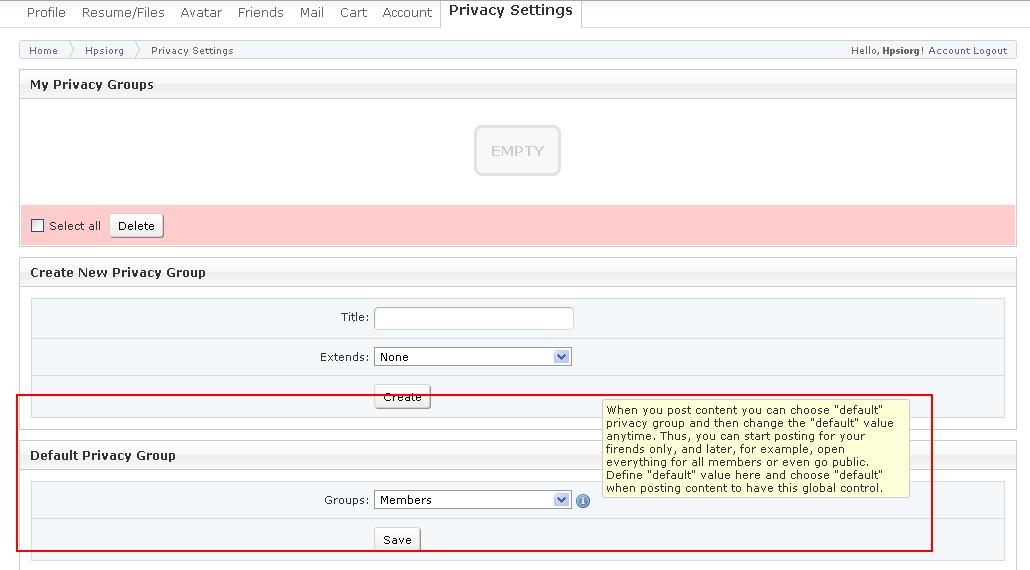Click the Create button
This screenshot has width=1030, height=570.
pos(402,397)
